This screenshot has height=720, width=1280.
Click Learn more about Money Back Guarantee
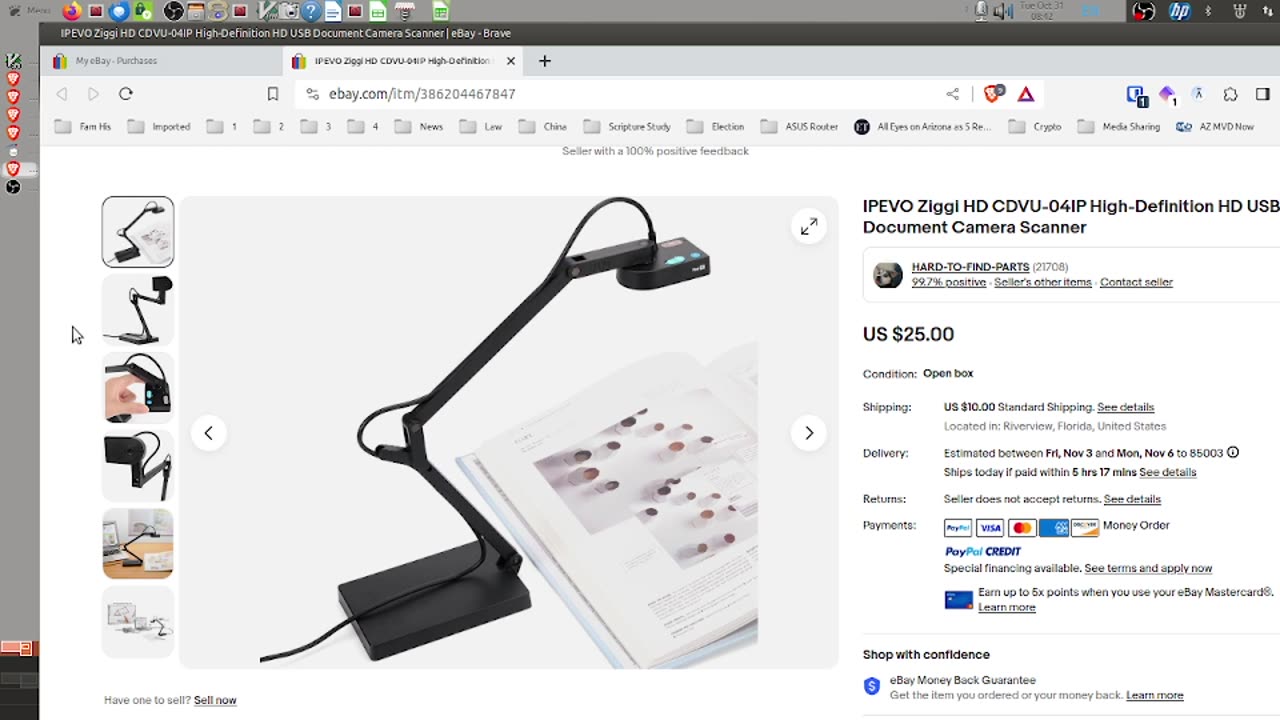pyautogui.click(x=1154, y=695)
